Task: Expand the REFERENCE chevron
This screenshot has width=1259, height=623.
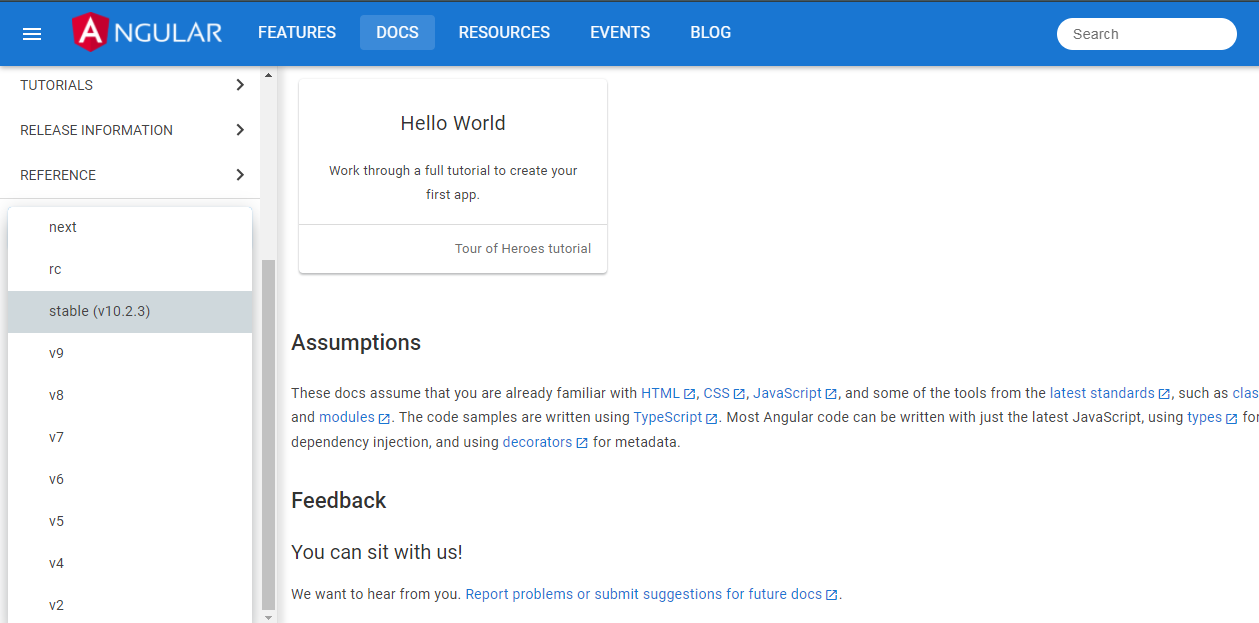Action: point(240,175)
